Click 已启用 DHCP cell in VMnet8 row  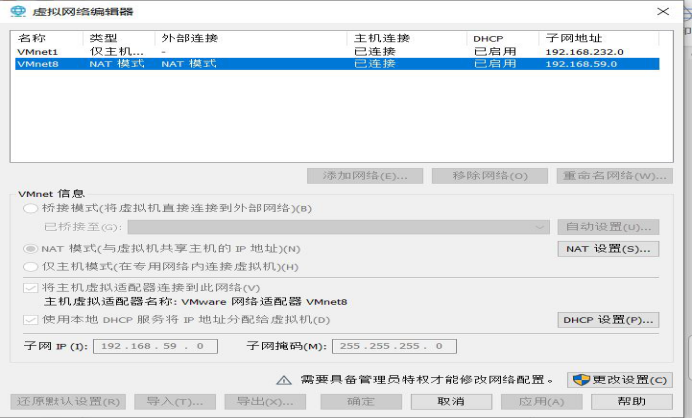(495, 64)
